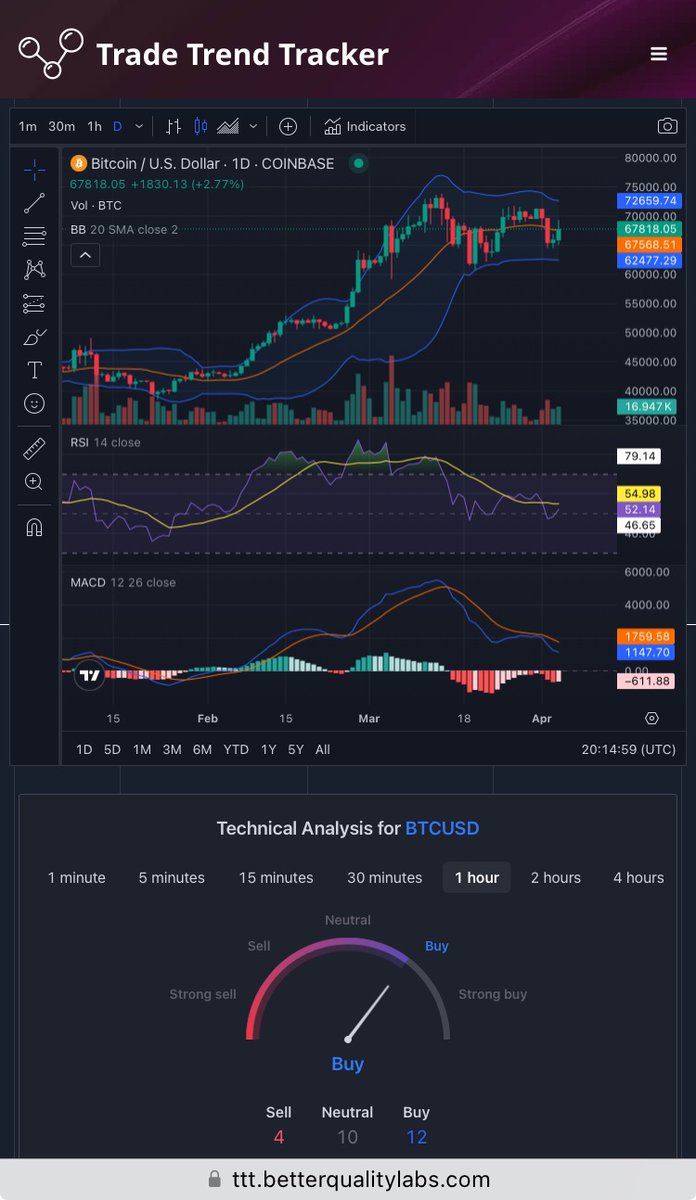This screenshot has width=696, height=1200.
Task: Select the area chart style icon
Action: [228, 126]
